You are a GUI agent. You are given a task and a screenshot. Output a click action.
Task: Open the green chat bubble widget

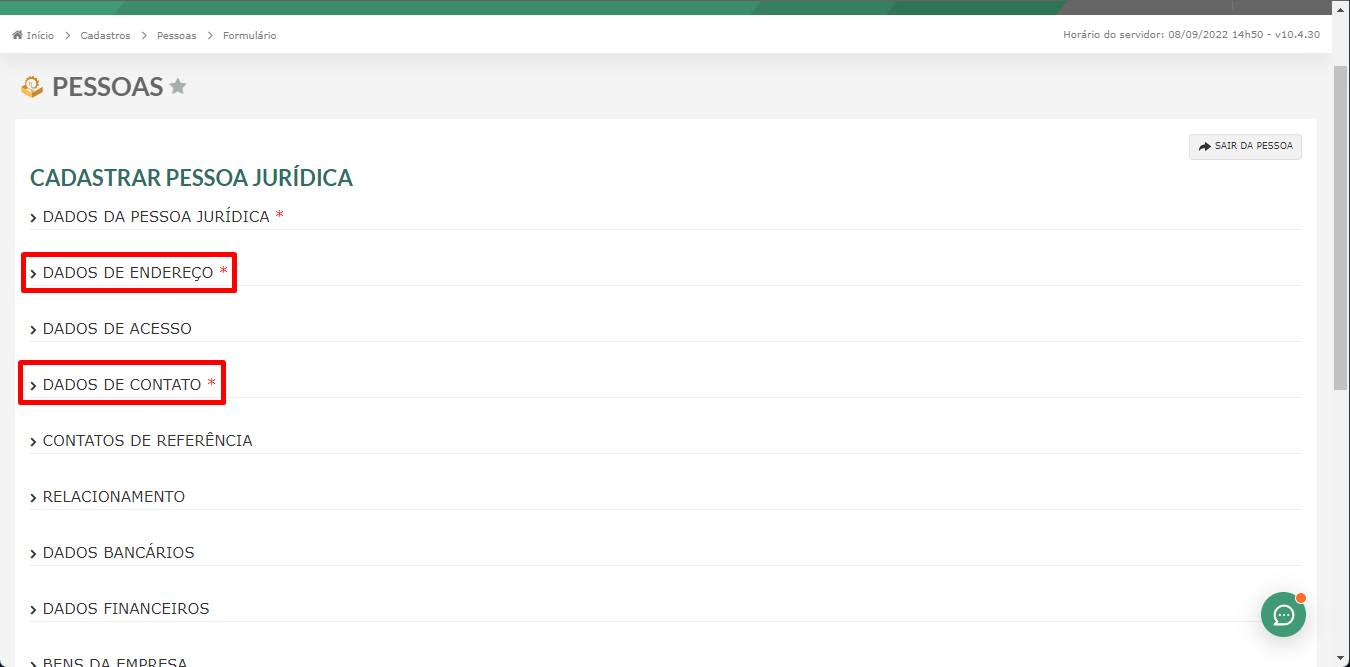[x=1283, y=614]
